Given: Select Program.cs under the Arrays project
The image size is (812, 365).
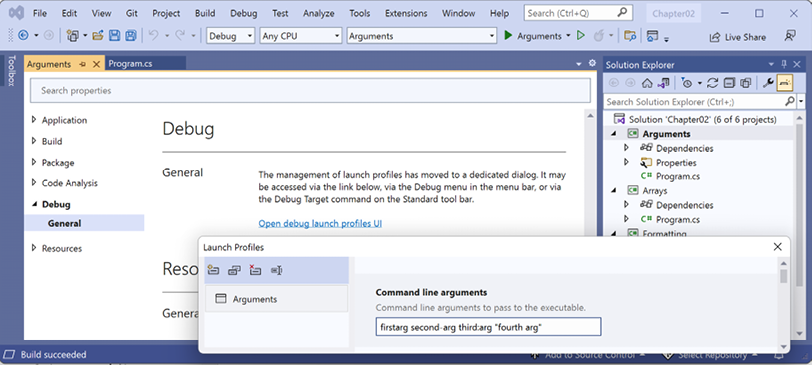Looking at the screenshot, I should click(x=677, y=220).
